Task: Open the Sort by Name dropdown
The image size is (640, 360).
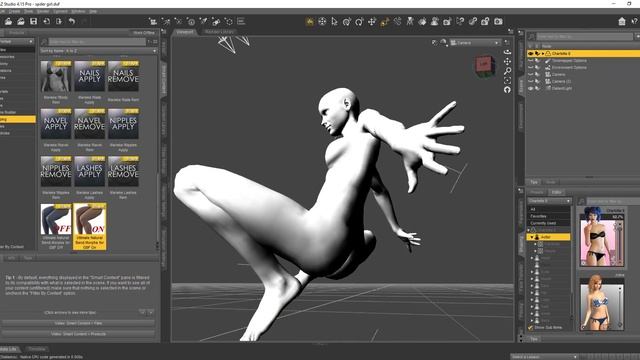Action: (x=98, y=51)
